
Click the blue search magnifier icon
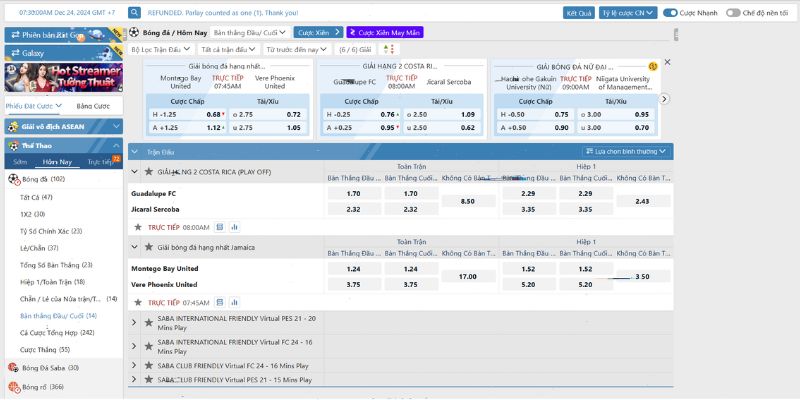click(x=134, y=13)
